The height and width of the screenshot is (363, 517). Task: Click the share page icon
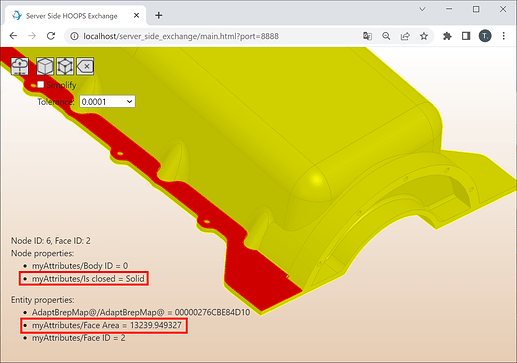click(405, 36)
